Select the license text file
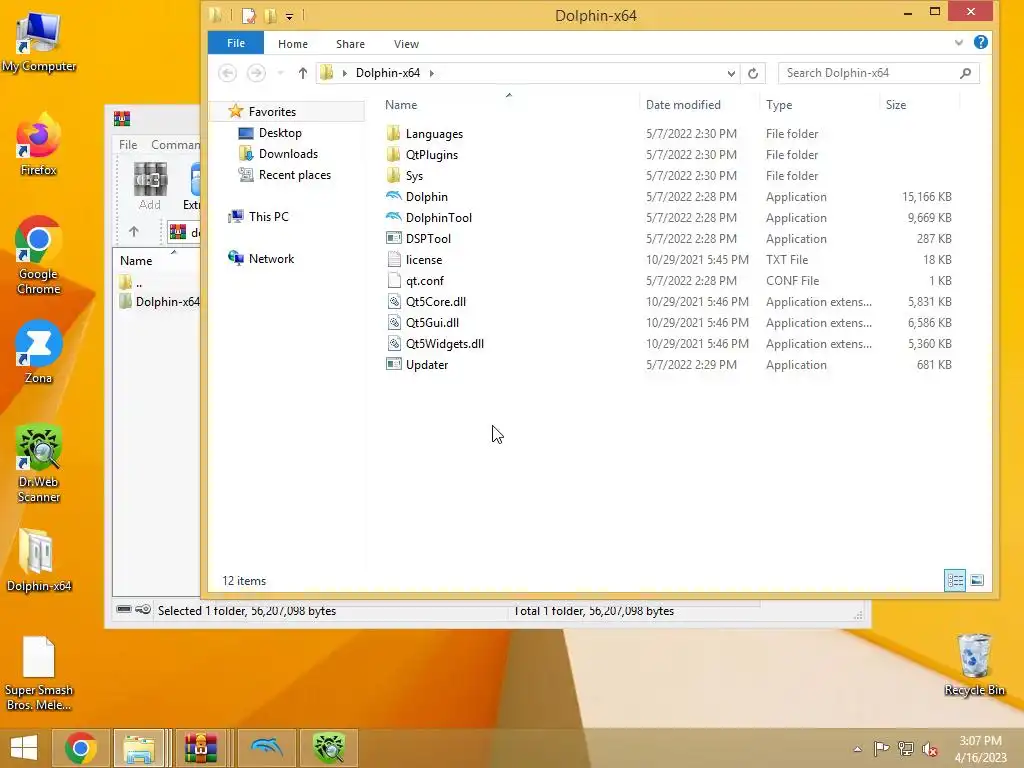Screen dimensions: 1024x768 (424, 260)
